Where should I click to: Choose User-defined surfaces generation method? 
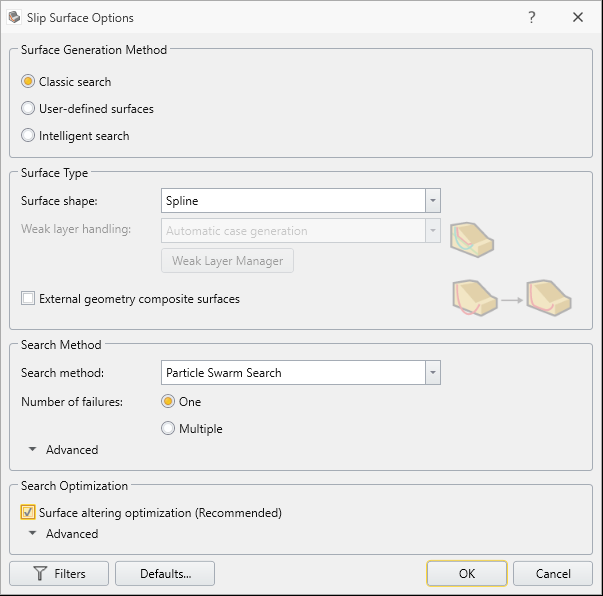(x=28, y=108)
